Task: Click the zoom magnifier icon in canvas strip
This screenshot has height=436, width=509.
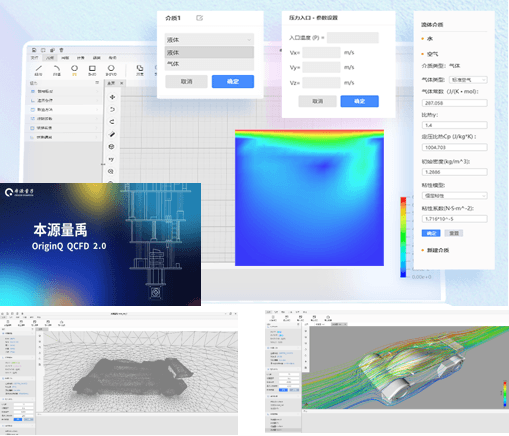Action: [111, 171]
